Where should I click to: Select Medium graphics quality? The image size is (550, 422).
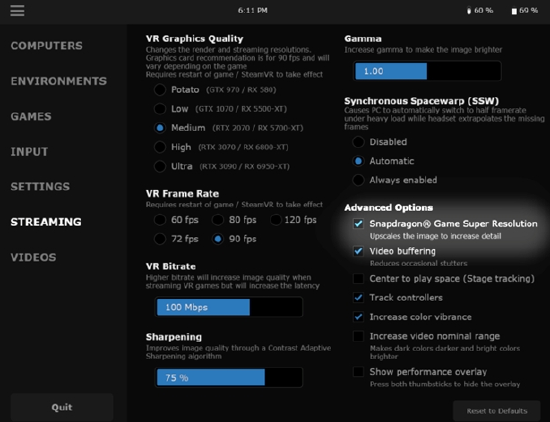pos(160,128)
